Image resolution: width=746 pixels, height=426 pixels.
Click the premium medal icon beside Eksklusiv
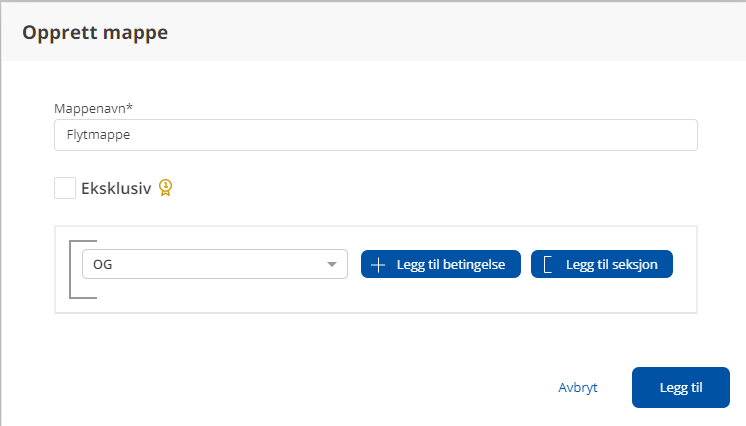pos(166,187)
